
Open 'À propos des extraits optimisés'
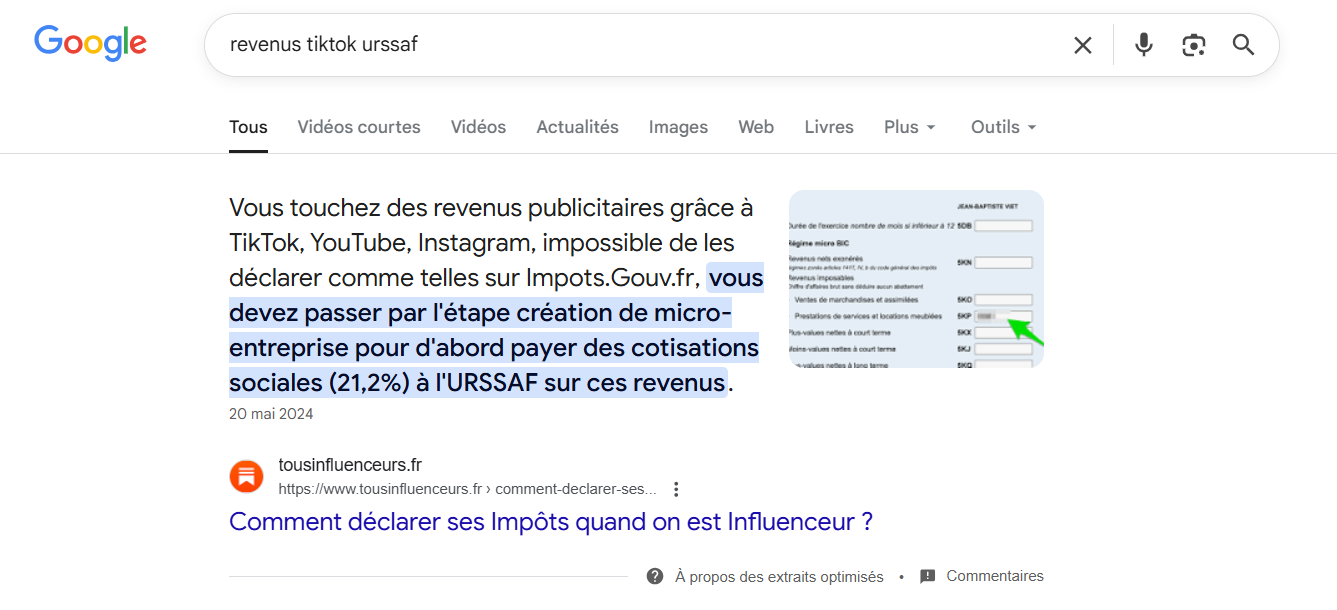click(779, 577)
